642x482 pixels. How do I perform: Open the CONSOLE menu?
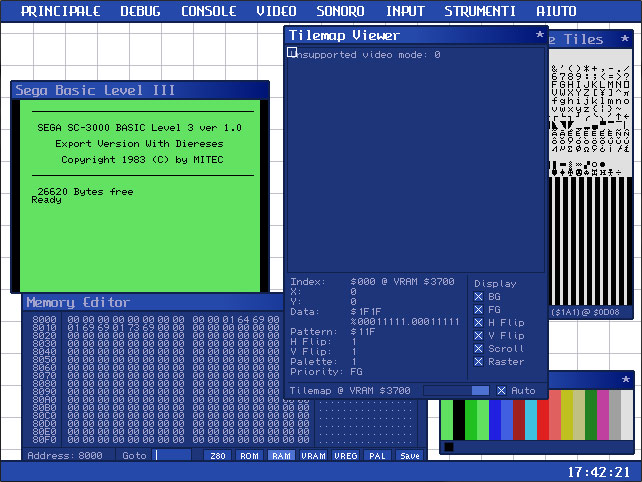coord(208,11)
